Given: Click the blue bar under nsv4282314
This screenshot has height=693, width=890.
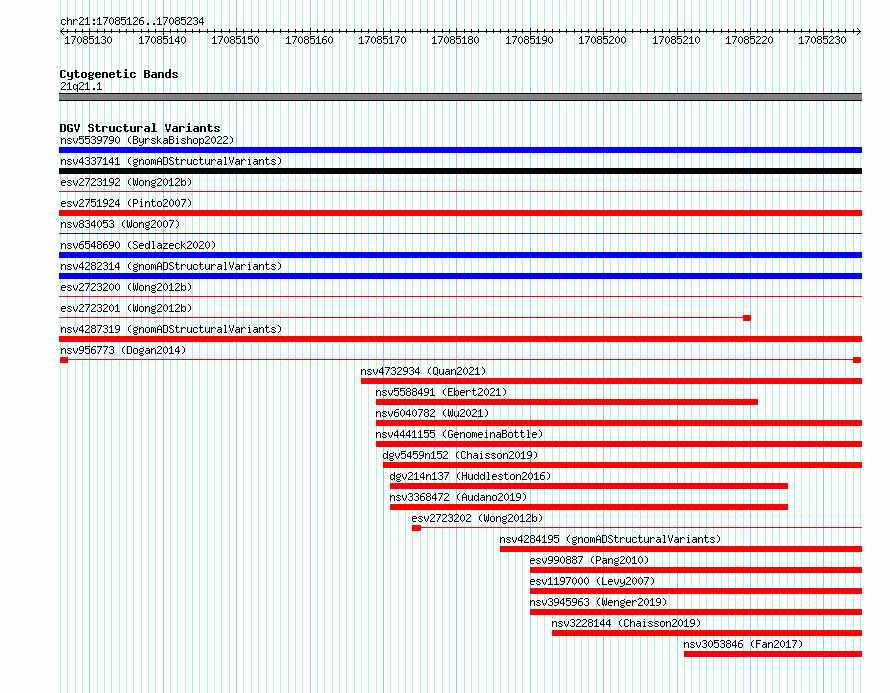Looking at the screenshot, I should tap(460, 276).
